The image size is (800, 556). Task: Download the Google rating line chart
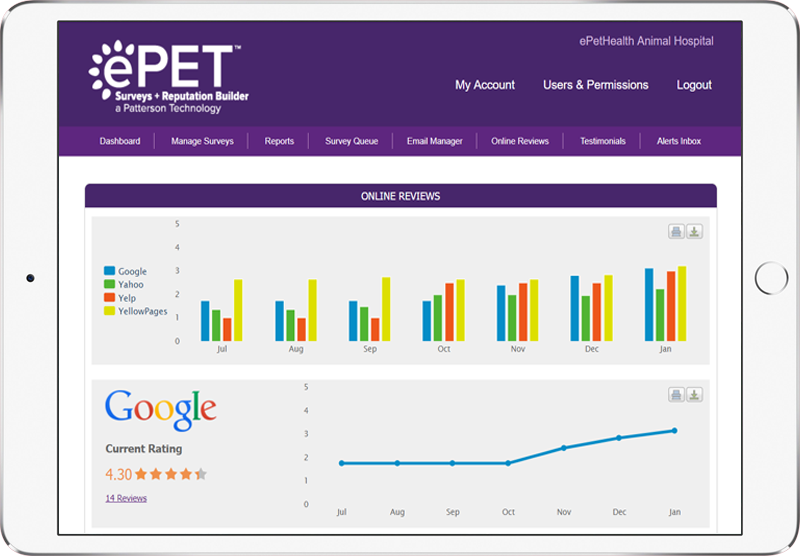(694, 394)
